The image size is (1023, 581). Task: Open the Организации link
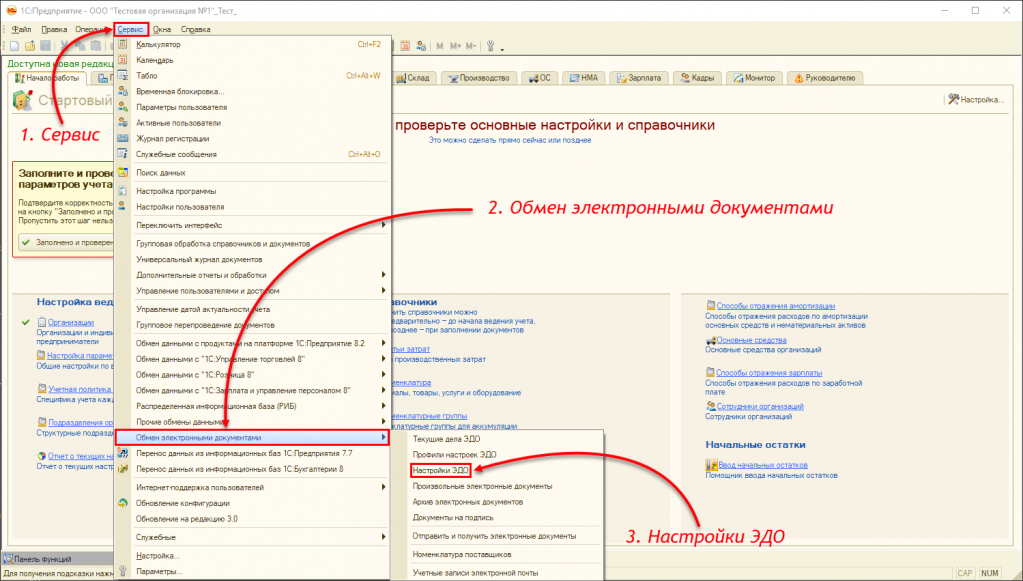pyautogui.click(x=71, y=322)
